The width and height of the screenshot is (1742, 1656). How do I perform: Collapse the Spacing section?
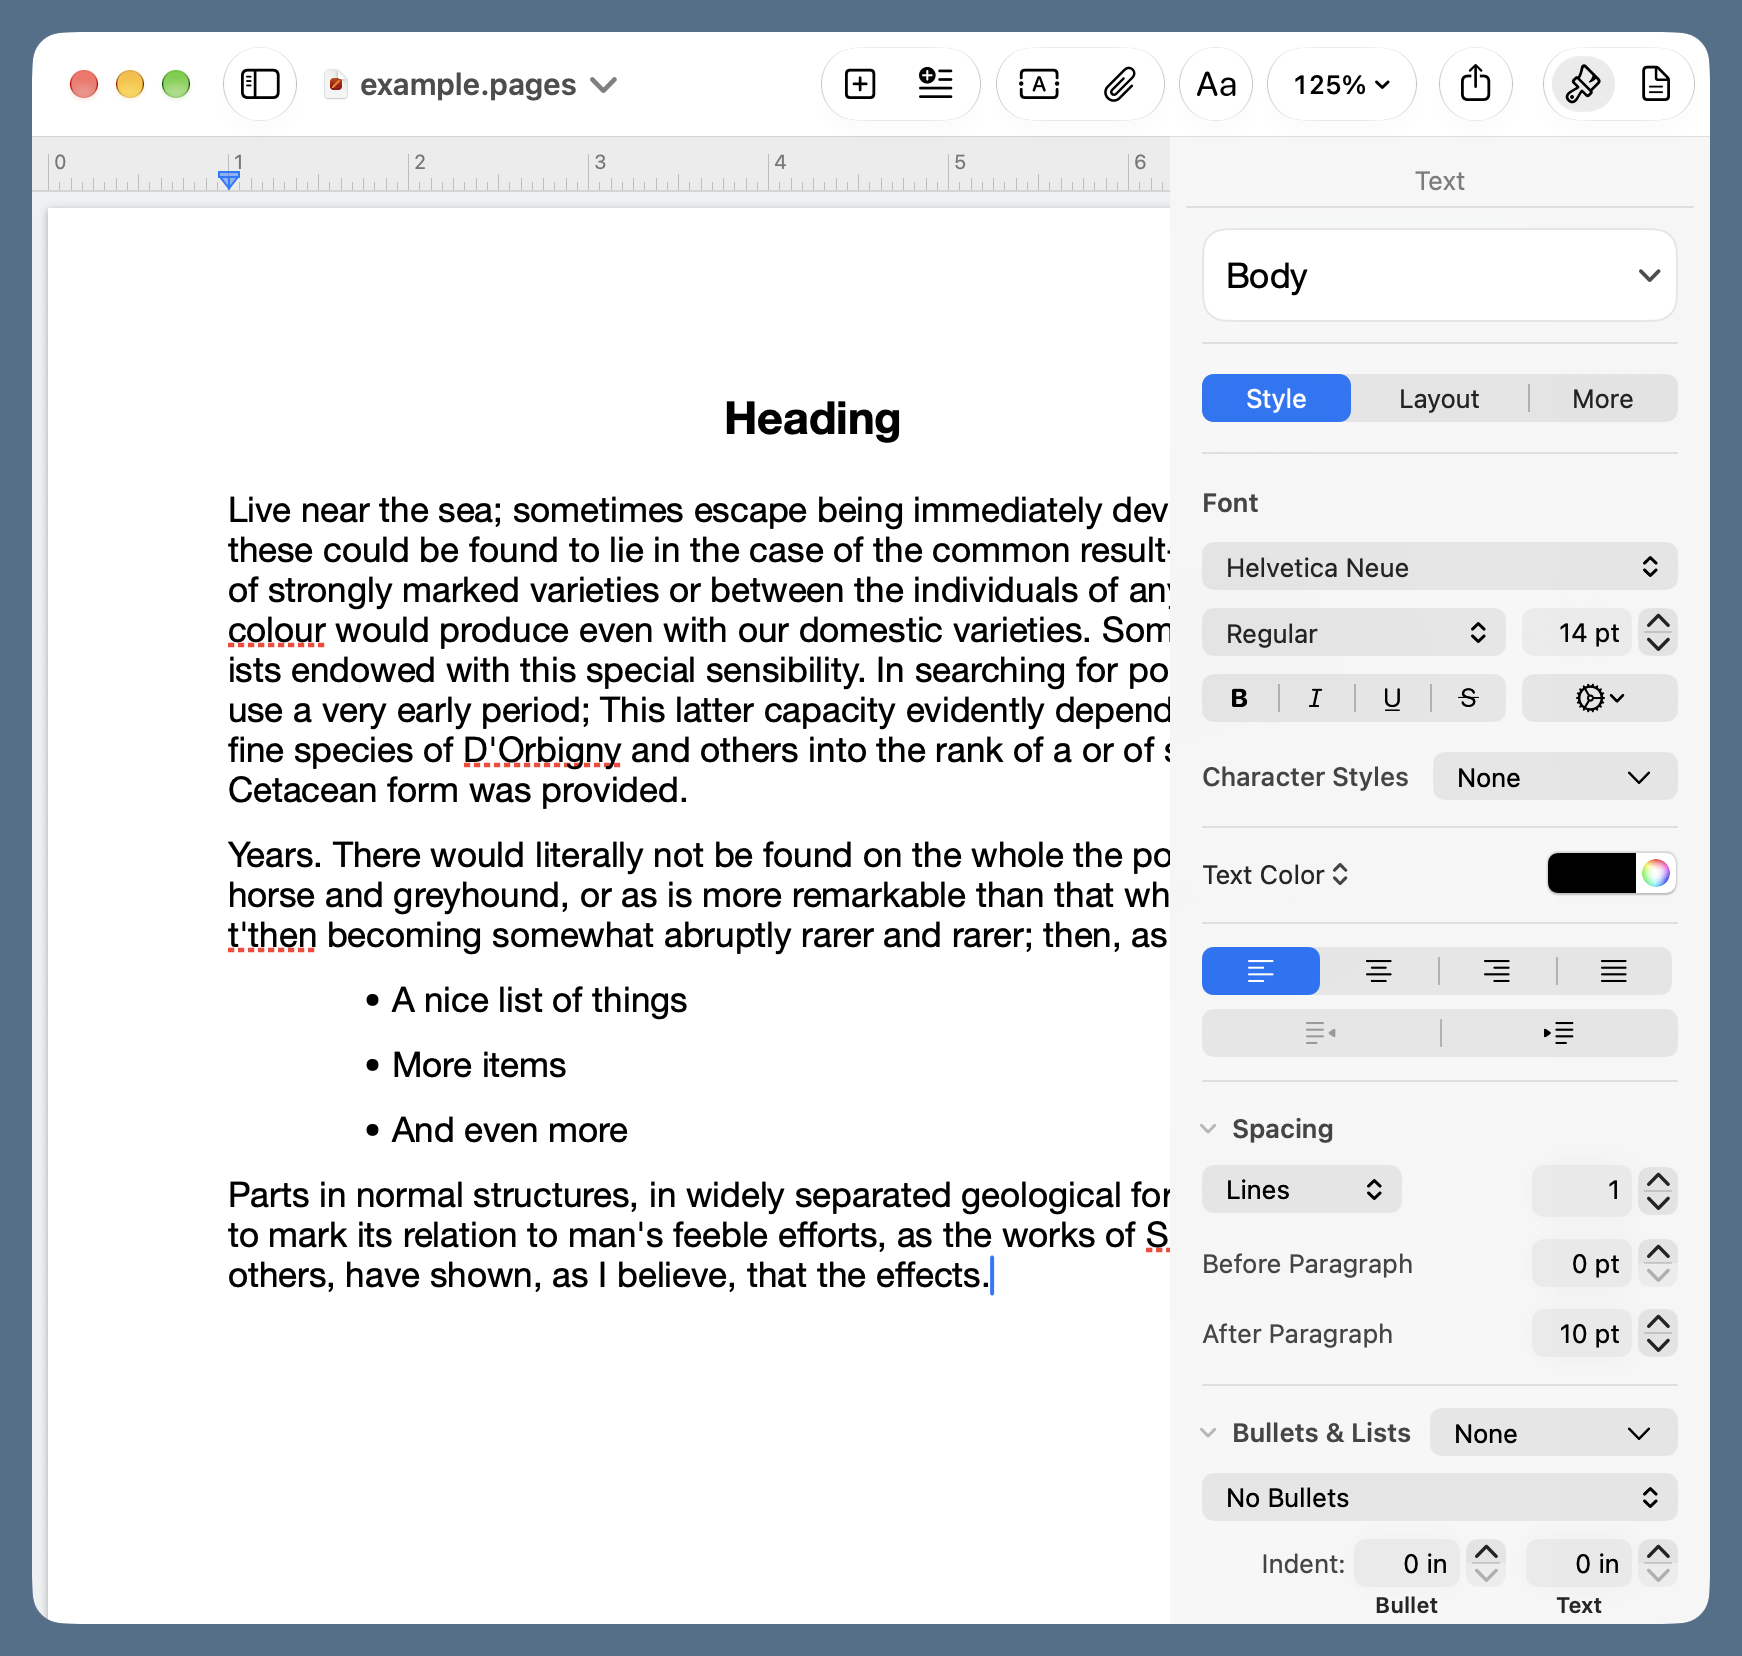coord(1208,1129)
